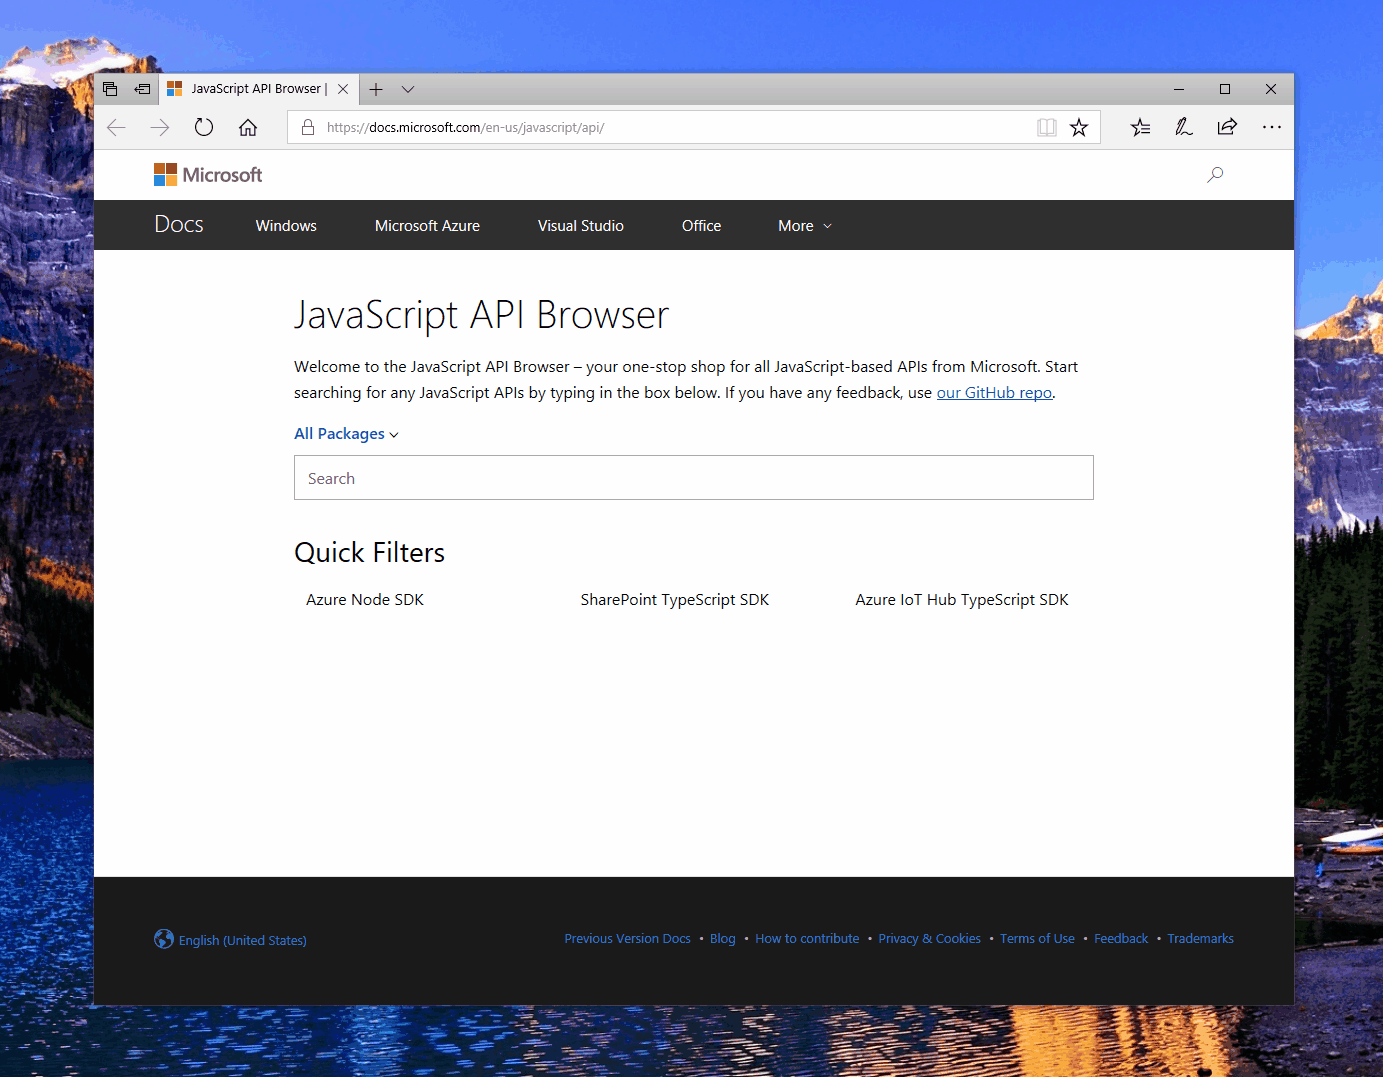Select Windows in navigation bar
The height and width of the screenshot is (1077, 1383).
point(286,226)
